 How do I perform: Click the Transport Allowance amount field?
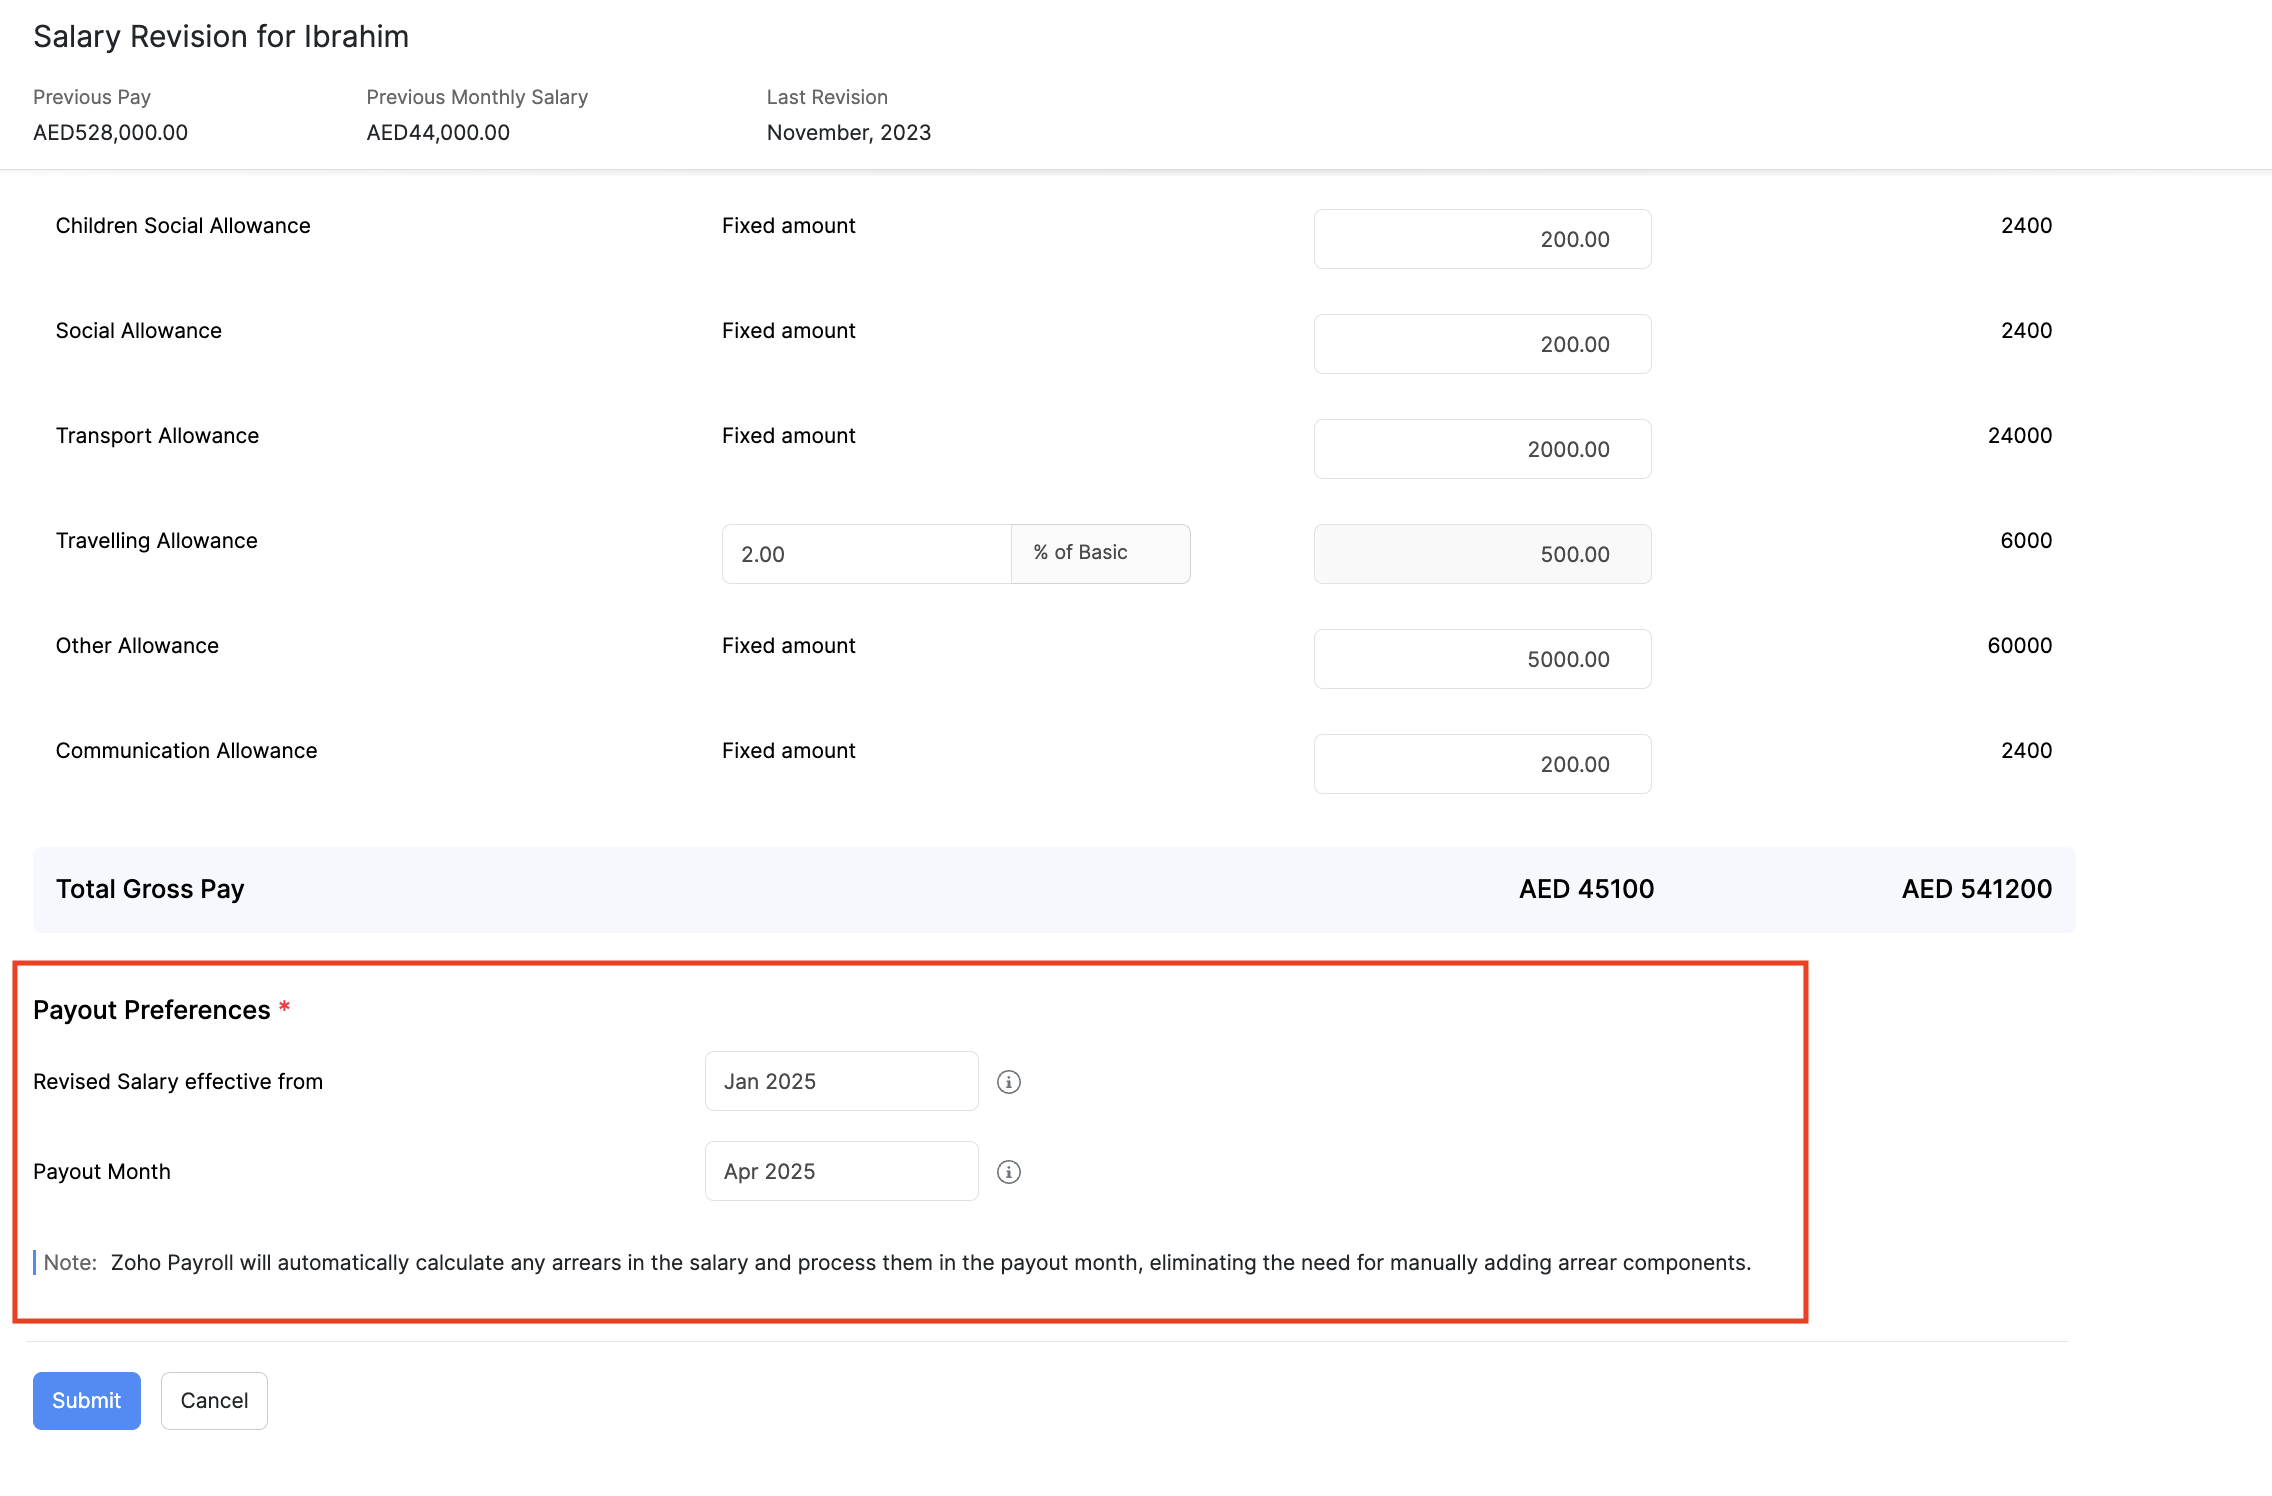coord(1482,448)
